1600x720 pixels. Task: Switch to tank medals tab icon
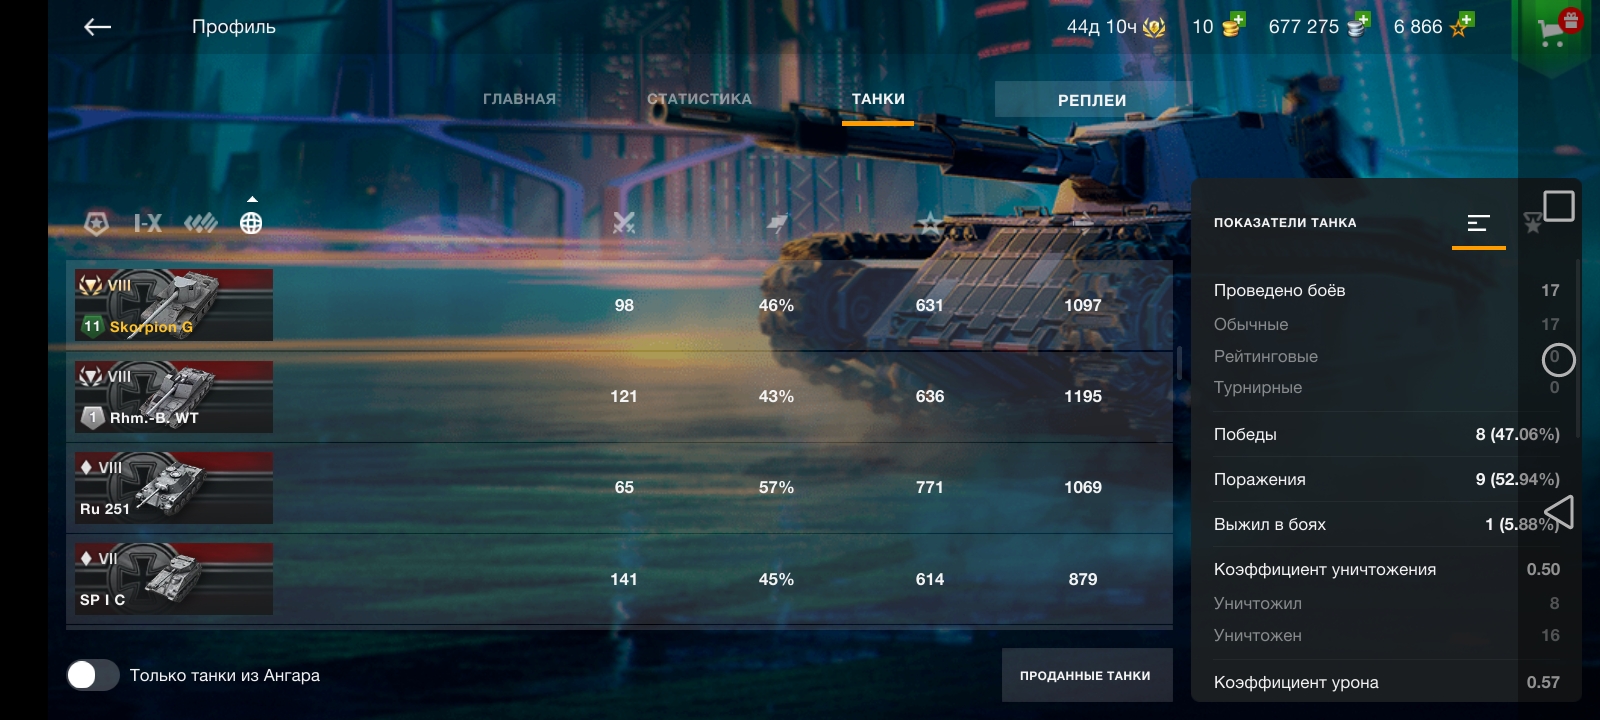click(x=1532, y=223)
